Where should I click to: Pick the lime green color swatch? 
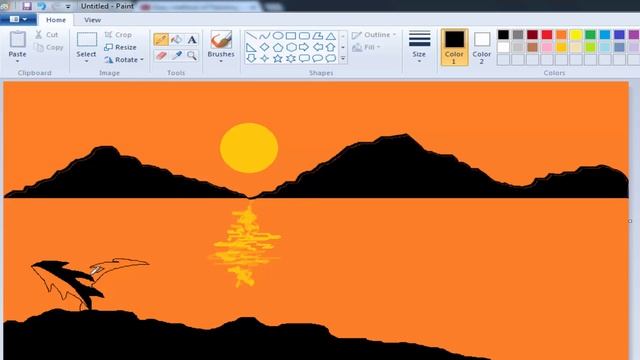click(x=590, y=47)
